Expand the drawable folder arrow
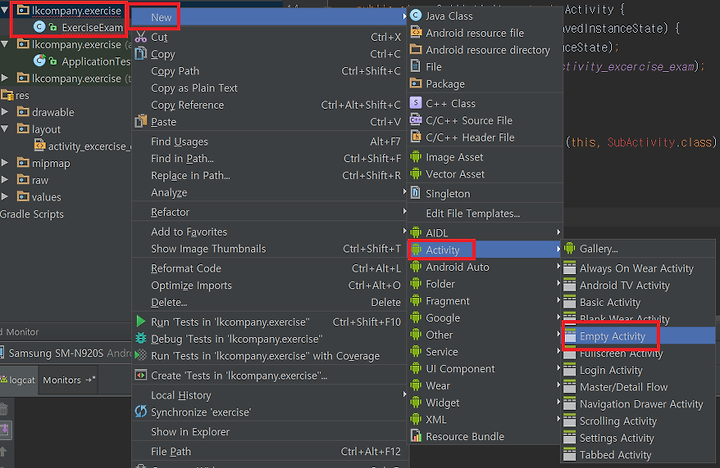The image size is (720, 468). [5, 112]
